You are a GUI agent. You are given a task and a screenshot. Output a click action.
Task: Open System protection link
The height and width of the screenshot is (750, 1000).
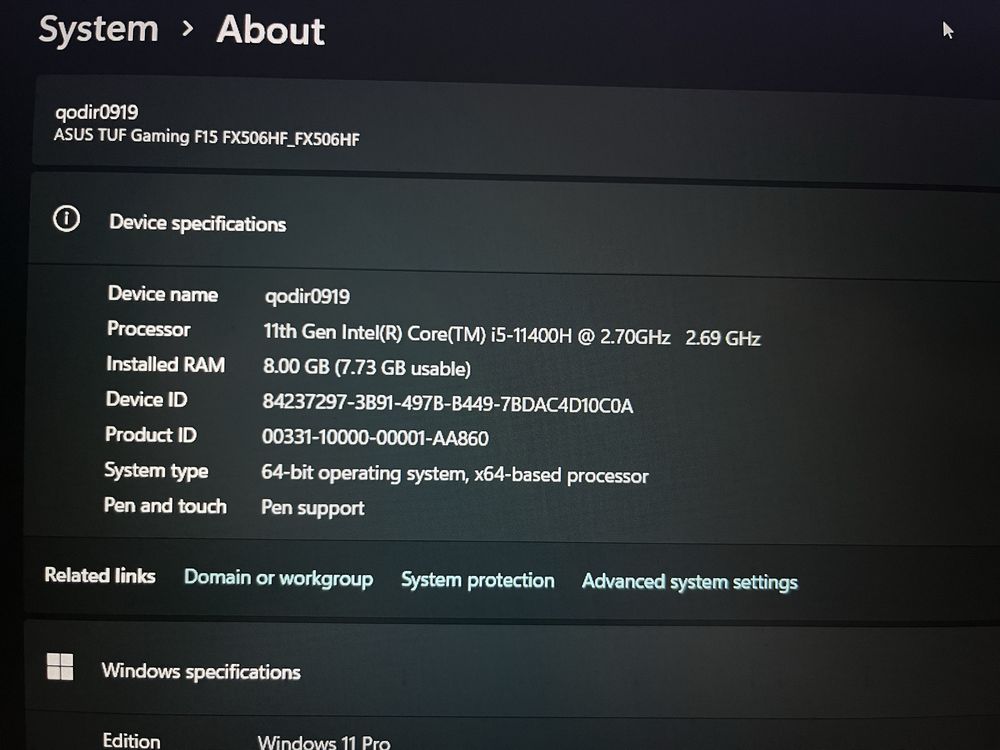point(478,580)
